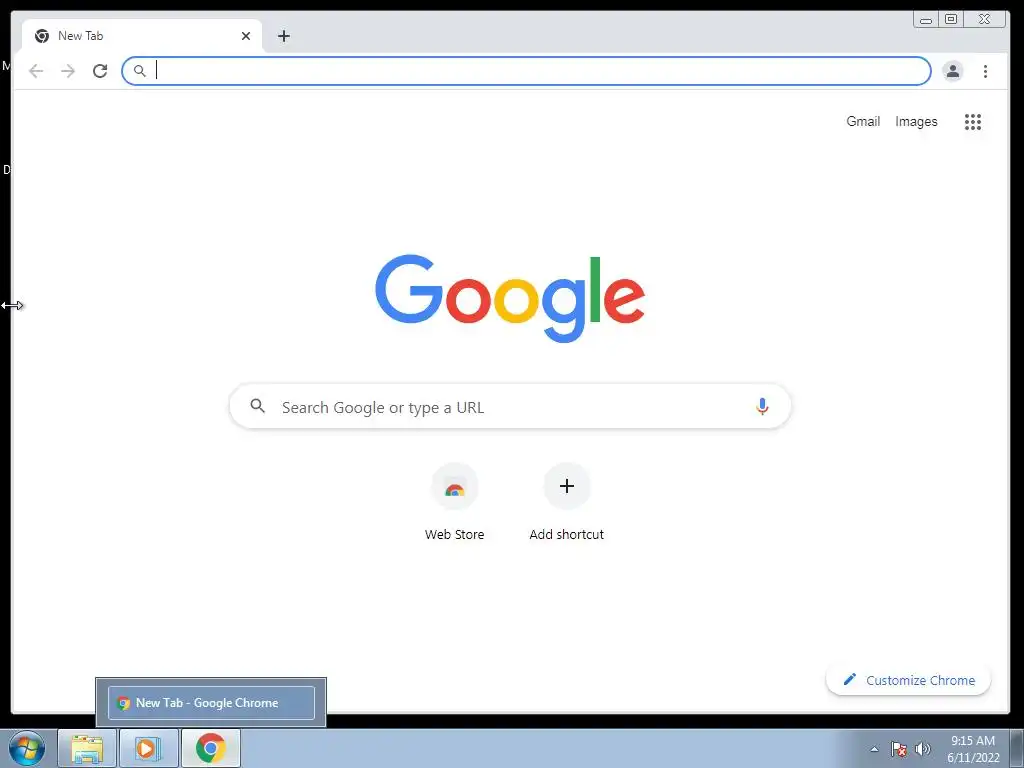
Task: Click the Google logo
Action: (510, 298)
